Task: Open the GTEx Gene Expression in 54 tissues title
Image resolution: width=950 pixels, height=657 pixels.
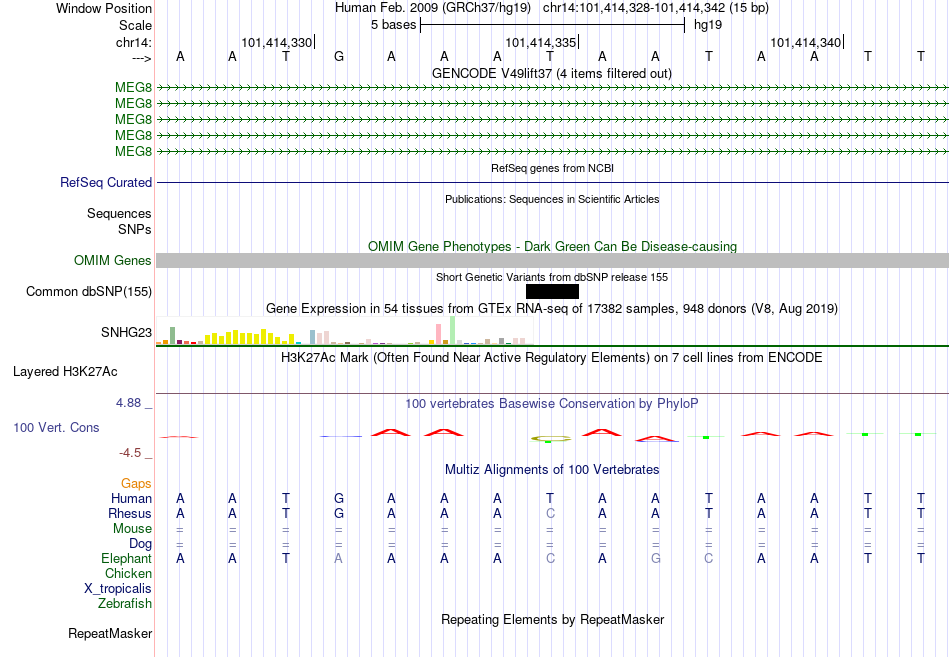Action: [x=552, y=308]
